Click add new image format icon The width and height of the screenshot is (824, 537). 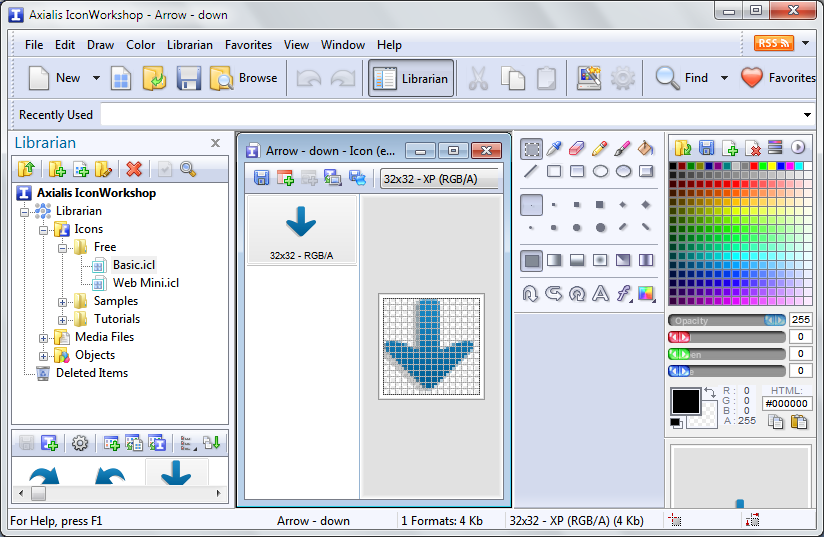click(285, 178)
